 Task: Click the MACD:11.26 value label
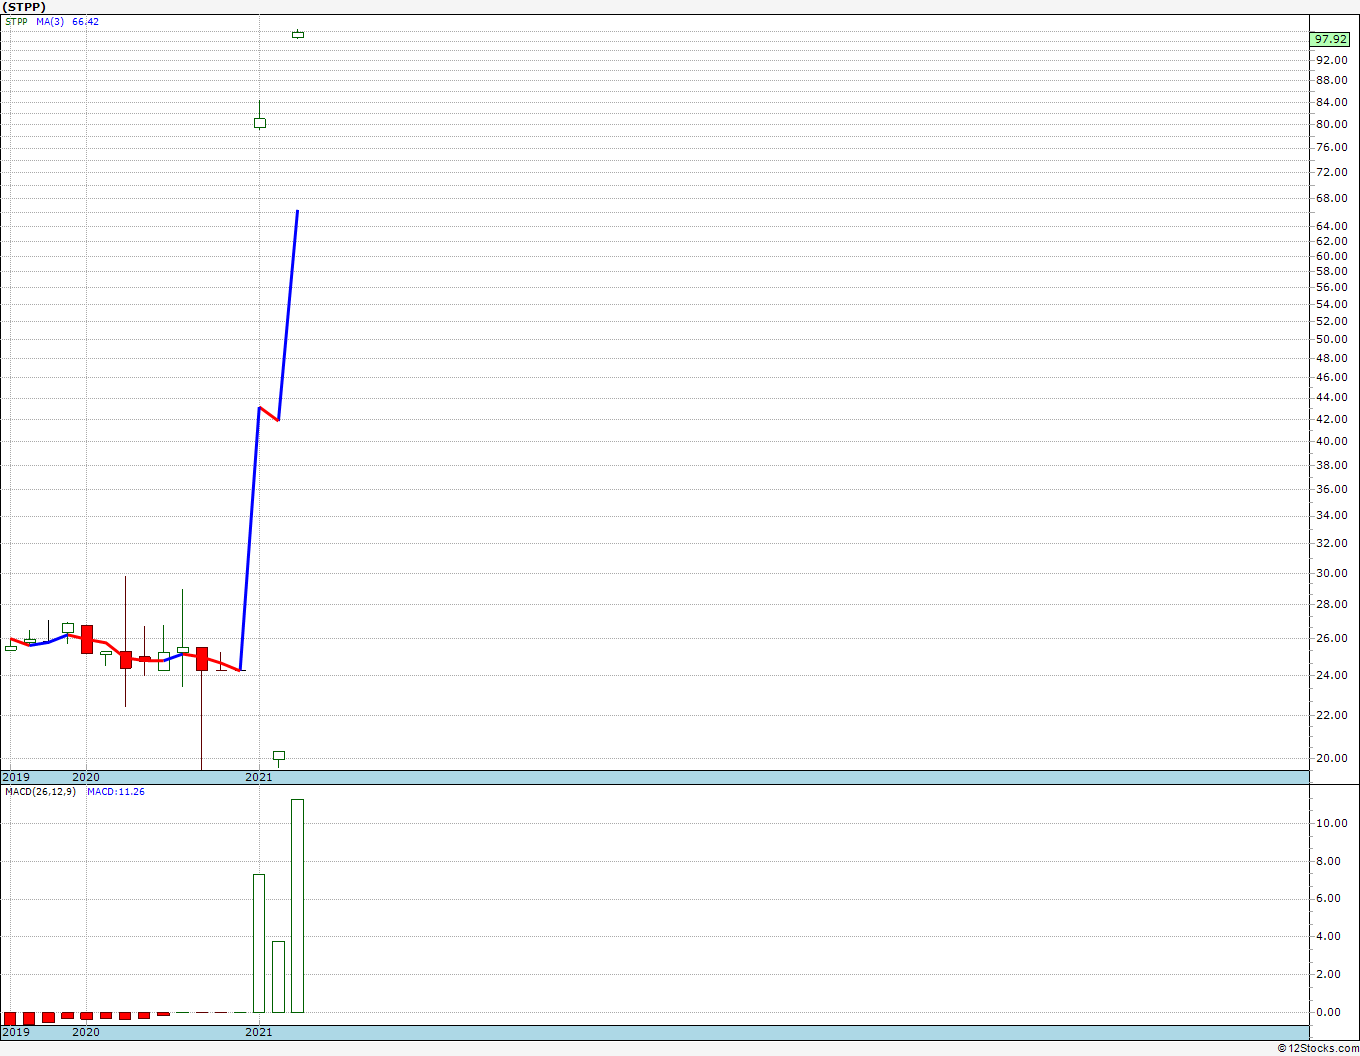click(x=116, y=791)
